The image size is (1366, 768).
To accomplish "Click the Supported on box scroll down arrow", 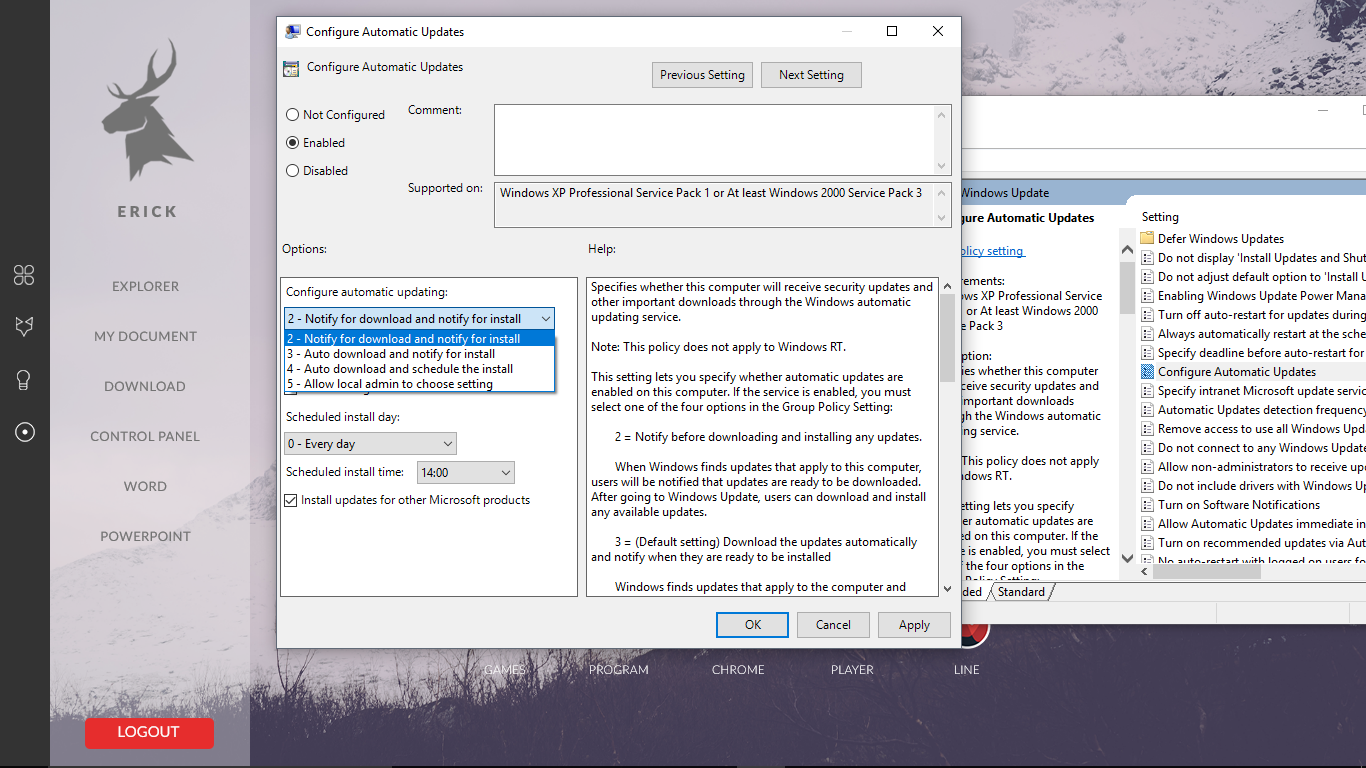I will pyautogui.click(x=942, y=217).
